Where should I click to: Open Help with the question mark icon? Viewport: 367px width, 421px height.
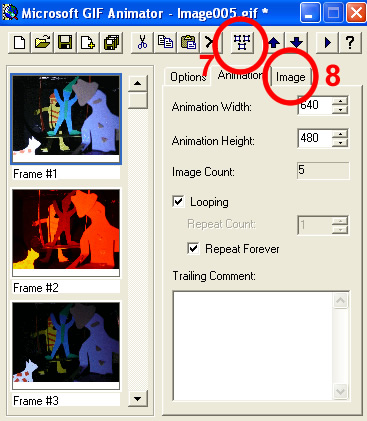tap(350, 43)
